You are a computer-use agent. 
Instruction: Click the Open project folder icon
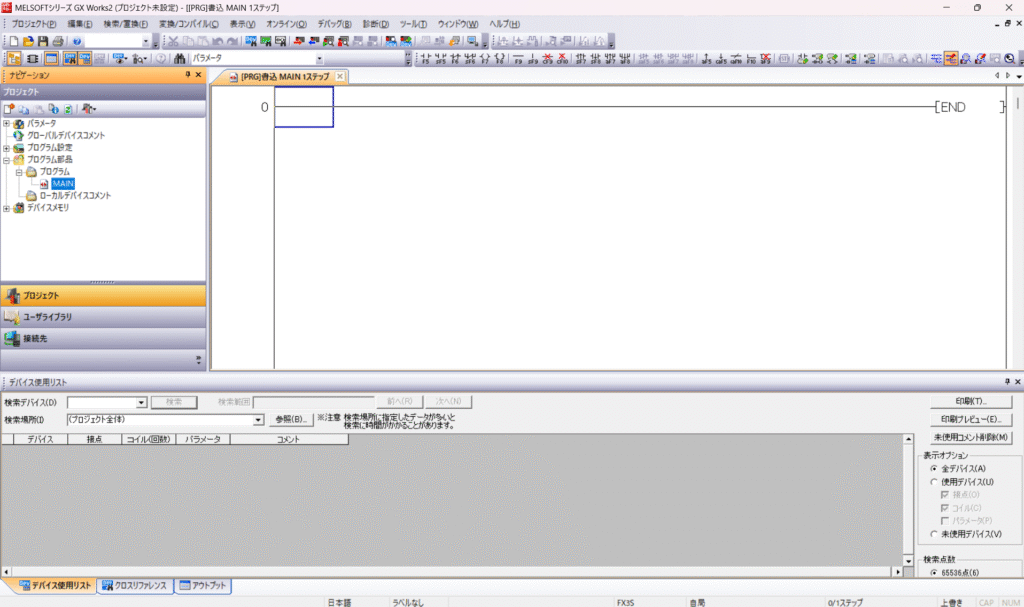click(28, 41)
